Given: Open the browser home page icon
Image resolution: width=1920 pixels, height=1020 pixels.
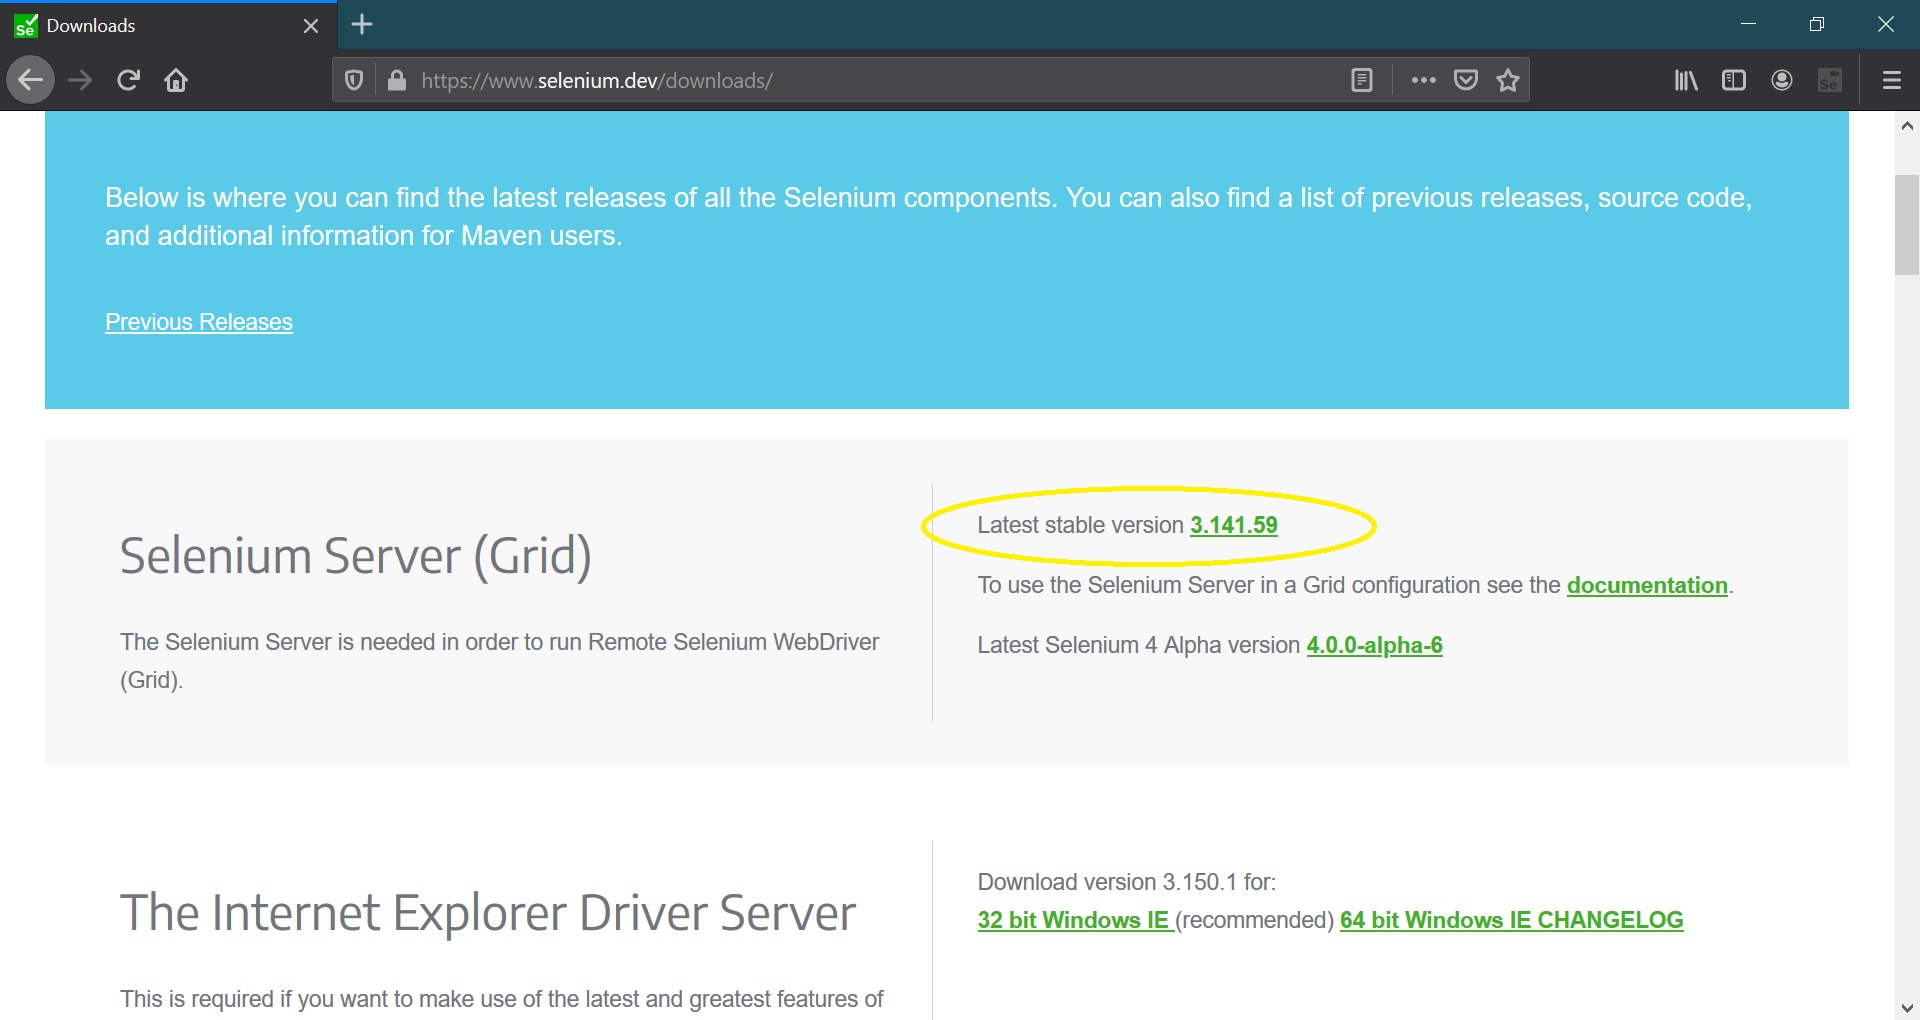Looking at the screenshot, I should pos(176,80).
